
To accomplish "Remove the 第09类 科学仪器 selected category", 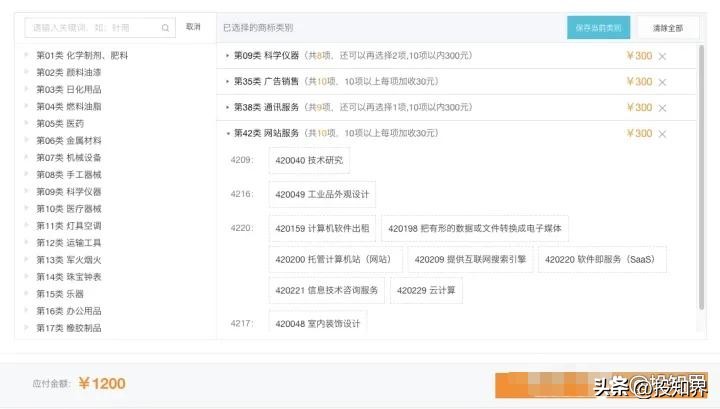I will [662, 56].
